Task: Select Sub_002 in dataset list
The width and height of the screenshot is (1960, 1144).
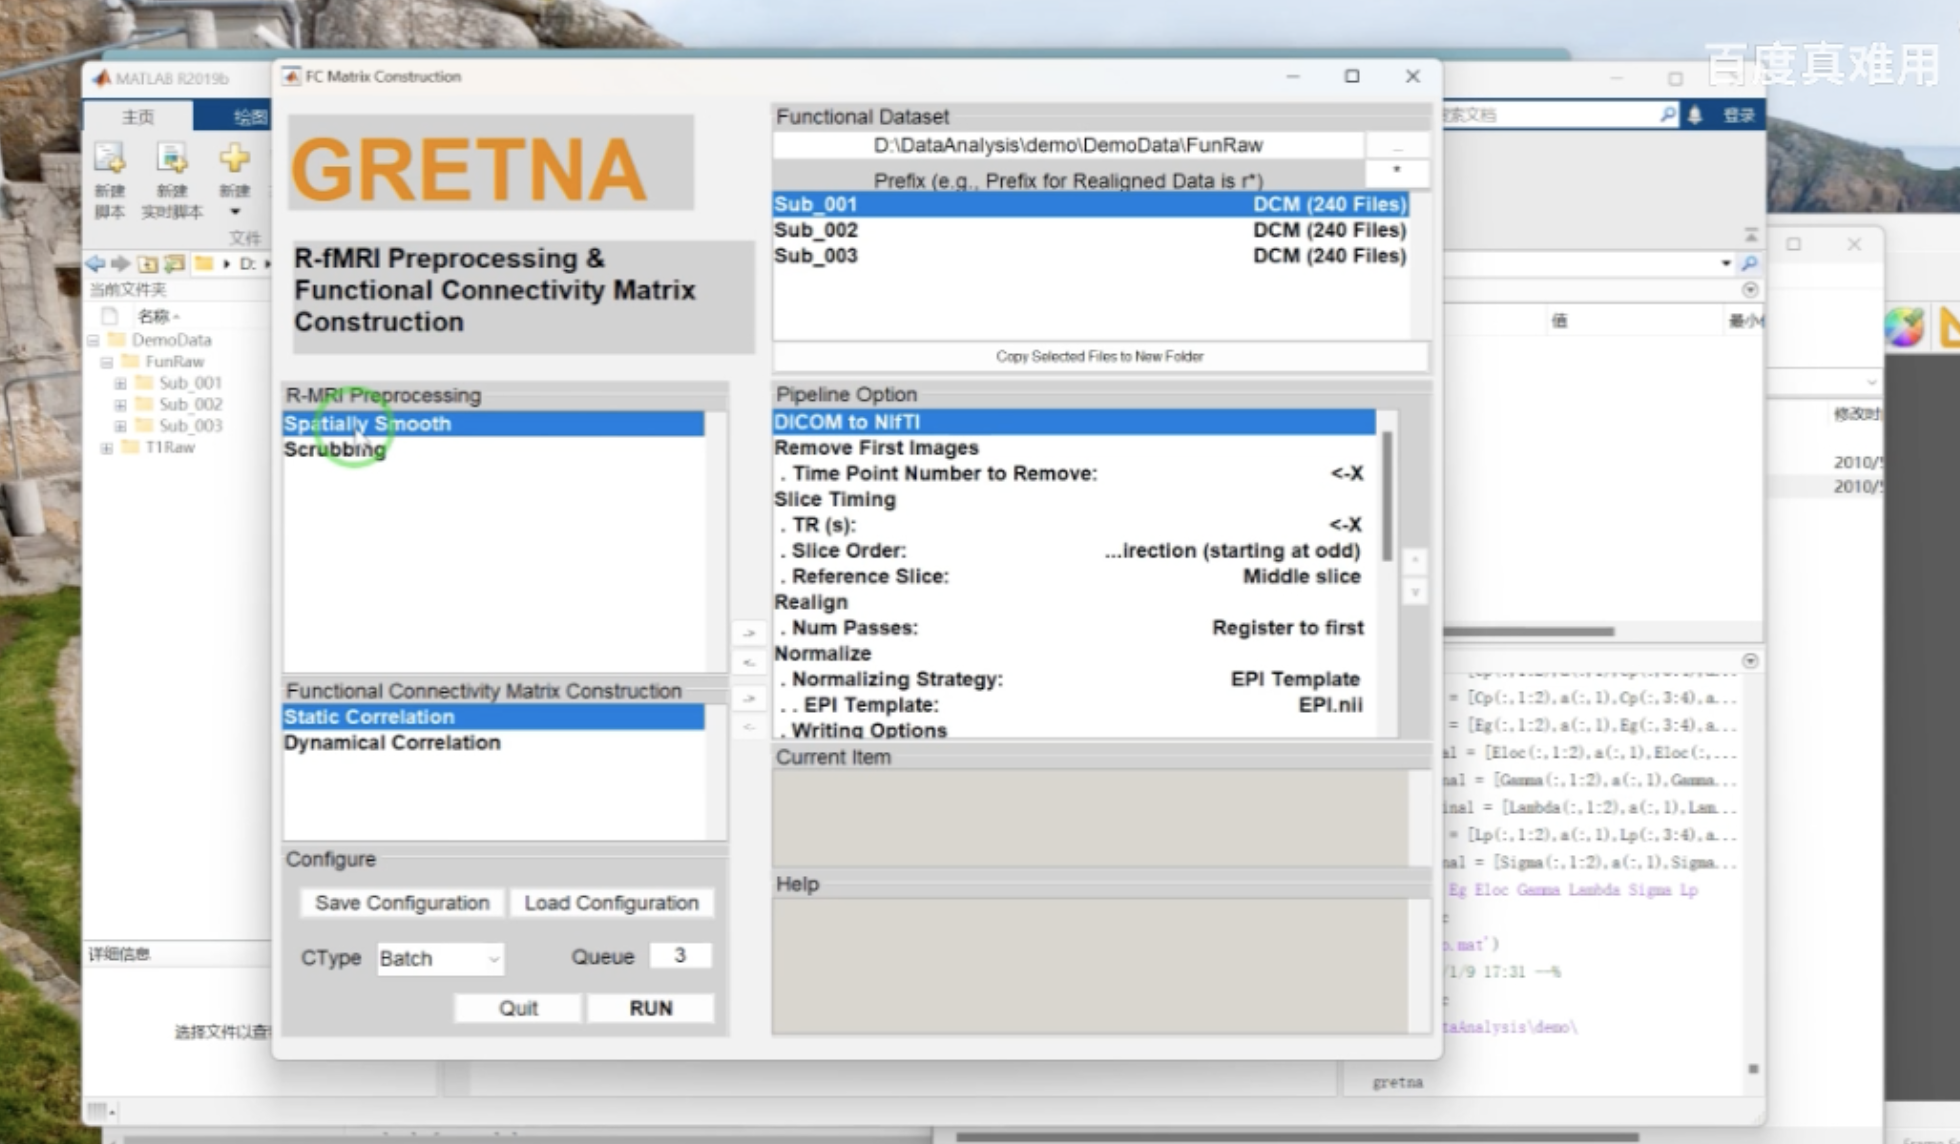Action: click(1091, 230)
